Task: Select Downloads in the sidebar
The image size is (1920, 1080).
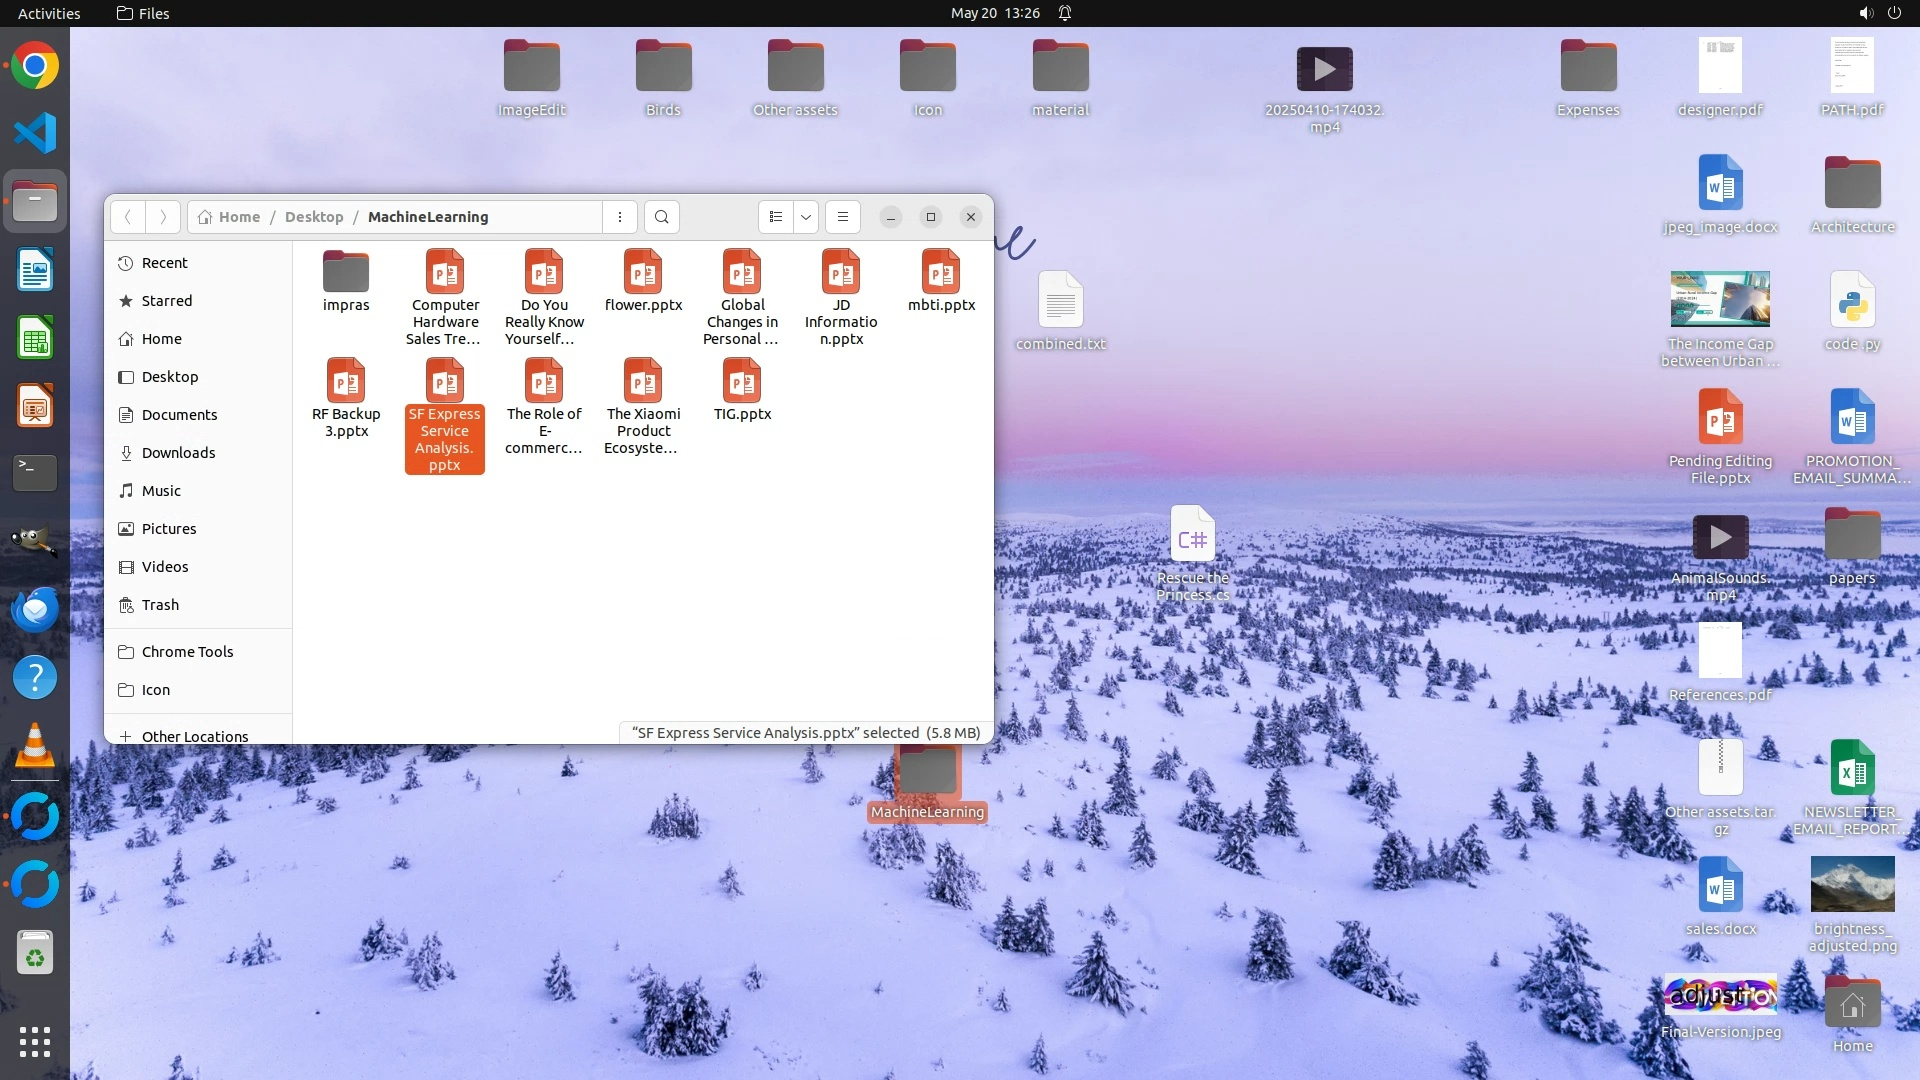Action: tap(178, 453)
